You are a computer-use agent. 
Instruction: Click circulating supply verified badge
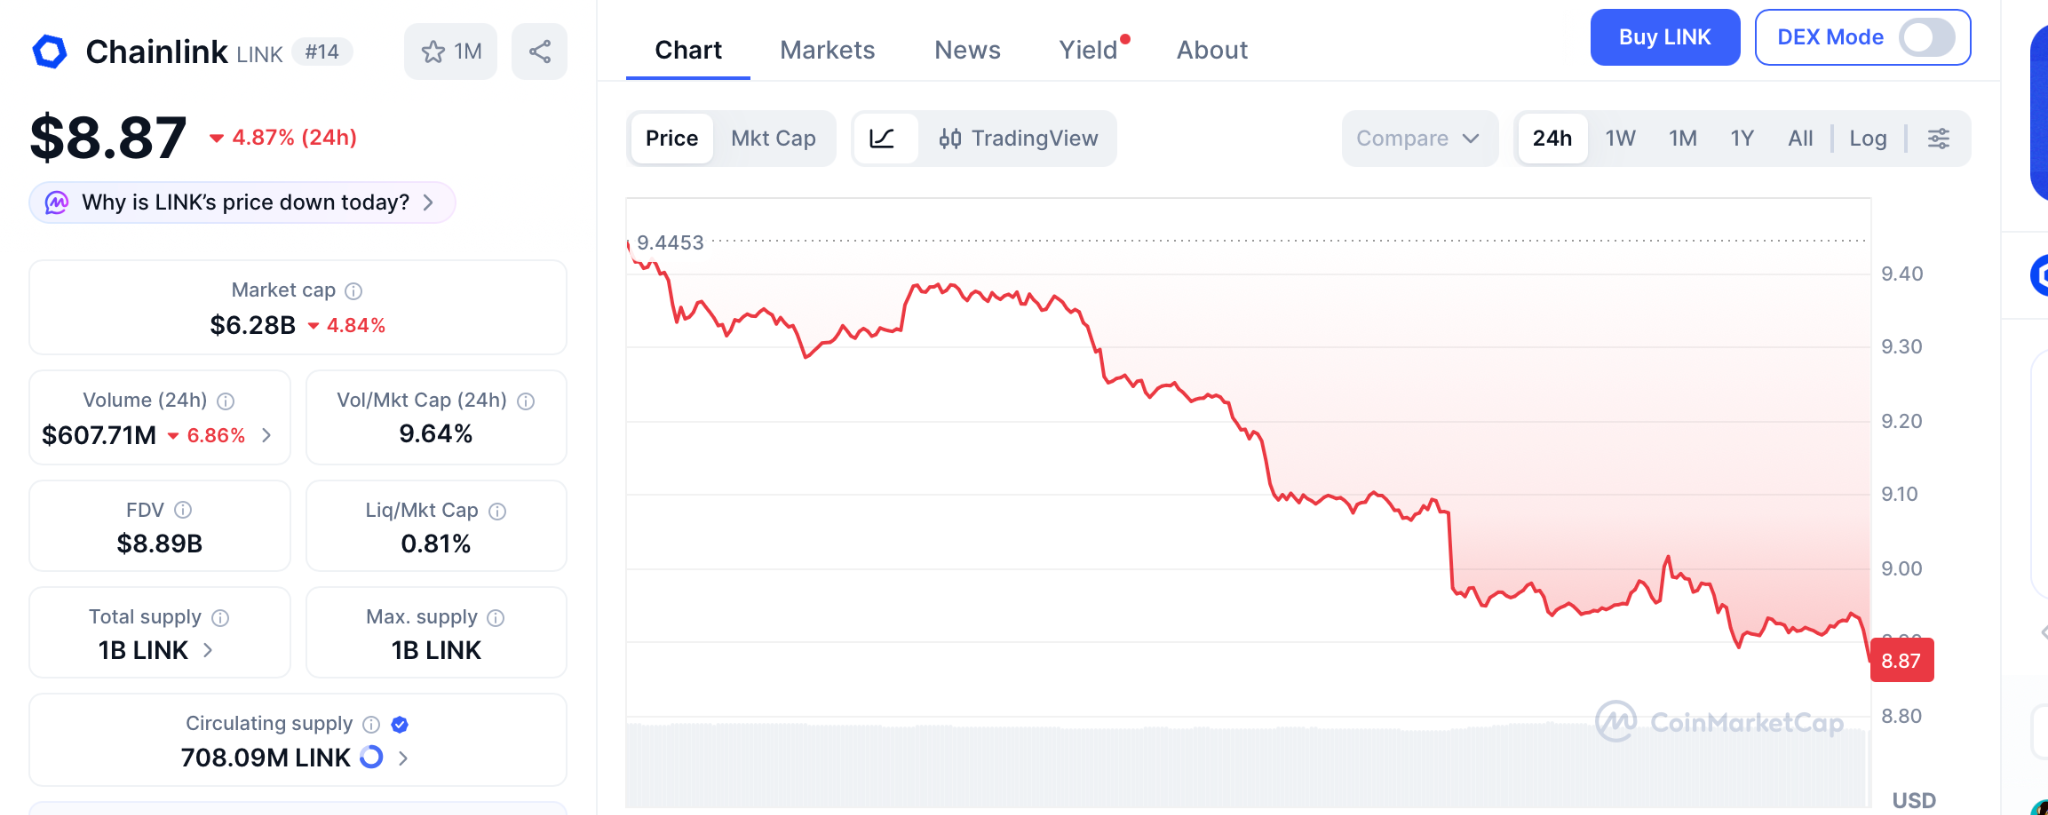point(400,724)
